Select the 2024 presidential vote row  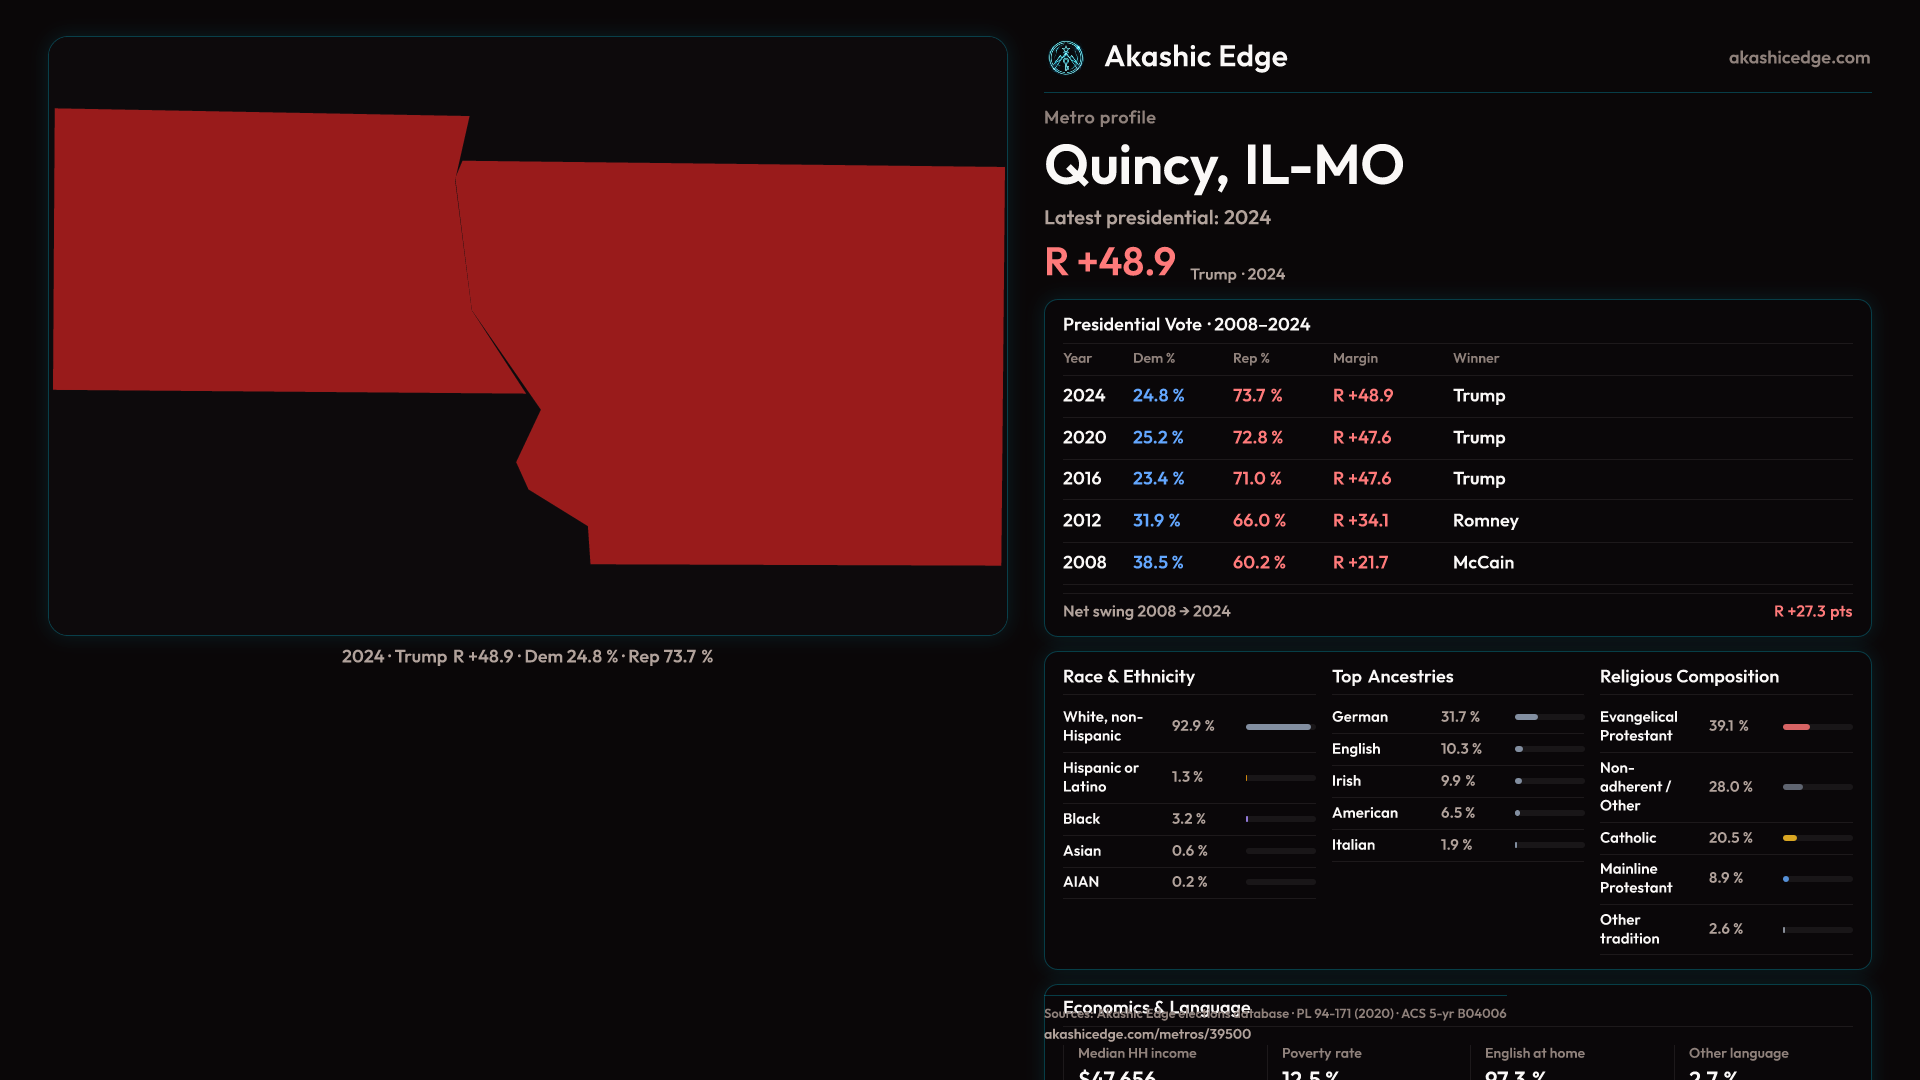(x=1456, y=396)
